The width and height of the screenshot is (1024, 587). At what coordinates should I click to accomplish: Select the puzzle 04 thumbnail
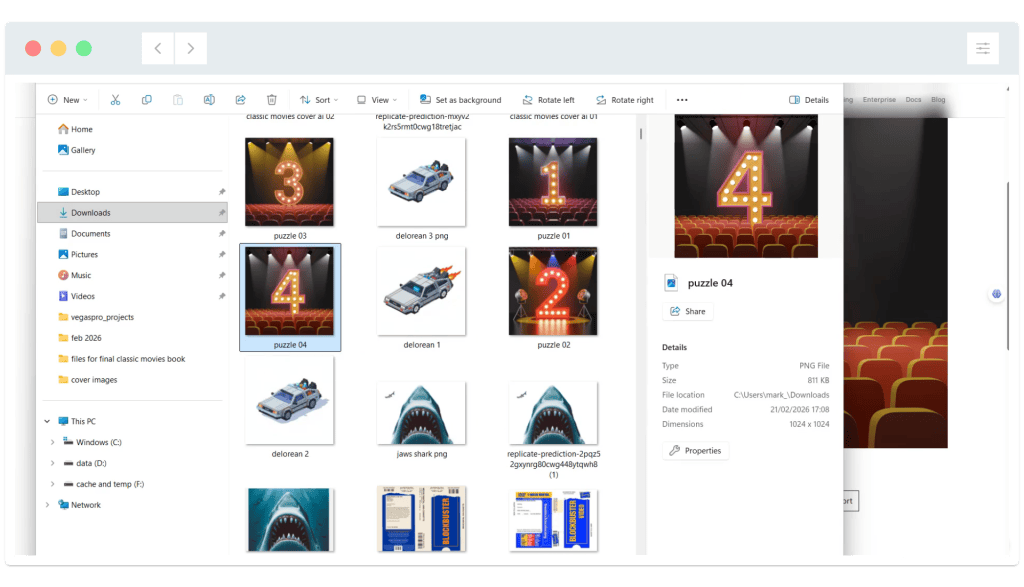point(289,291)
